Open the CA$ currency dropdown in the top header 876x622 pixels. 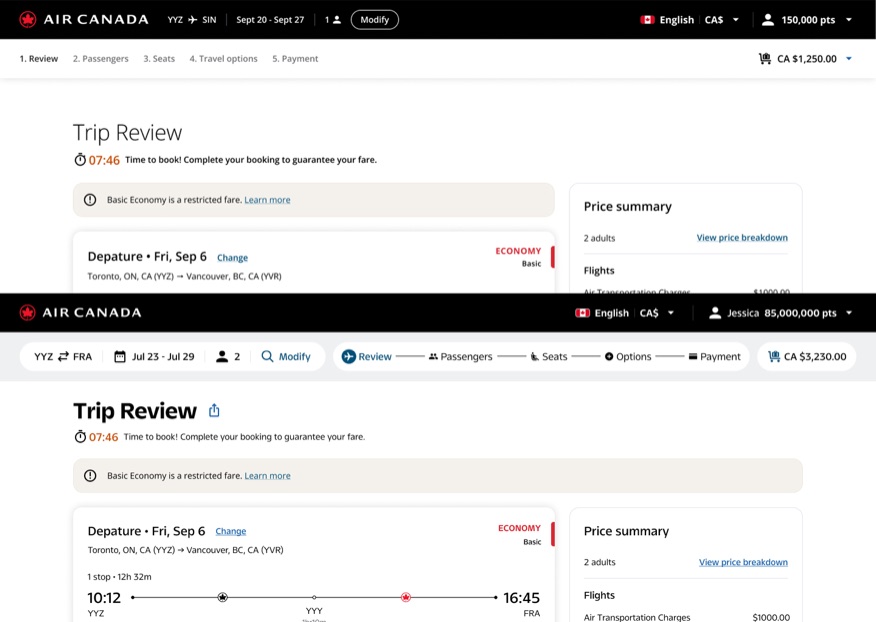coord(722,20)
